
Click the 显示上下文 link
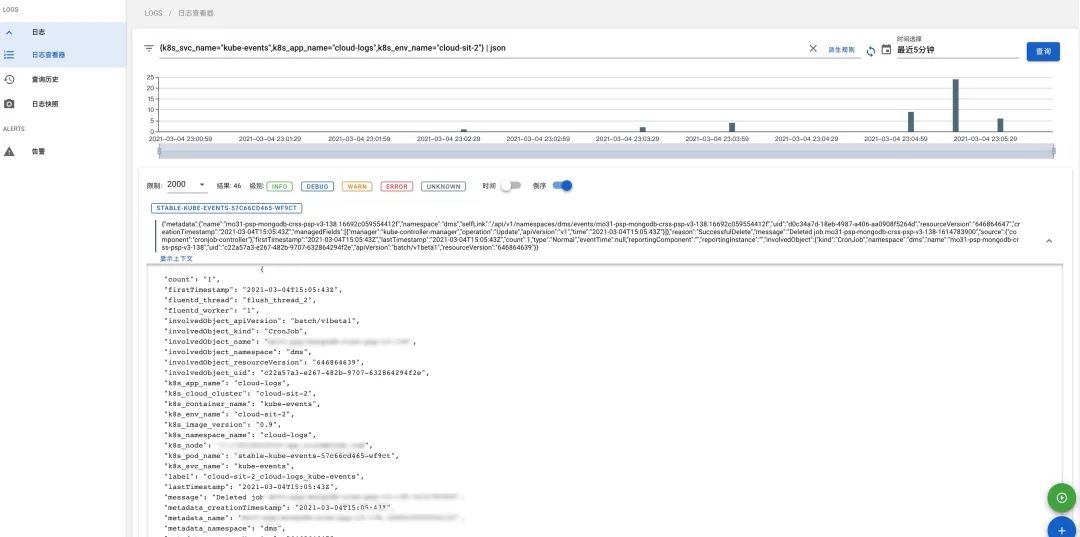click(x=176, y=259)
